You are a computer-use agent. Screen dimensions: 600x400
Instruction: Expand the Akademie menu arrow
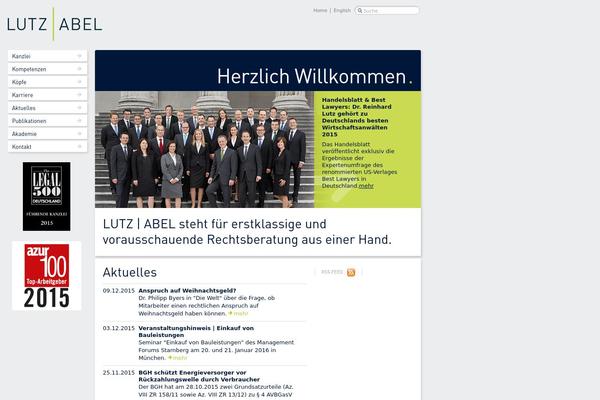click(80, 134)
